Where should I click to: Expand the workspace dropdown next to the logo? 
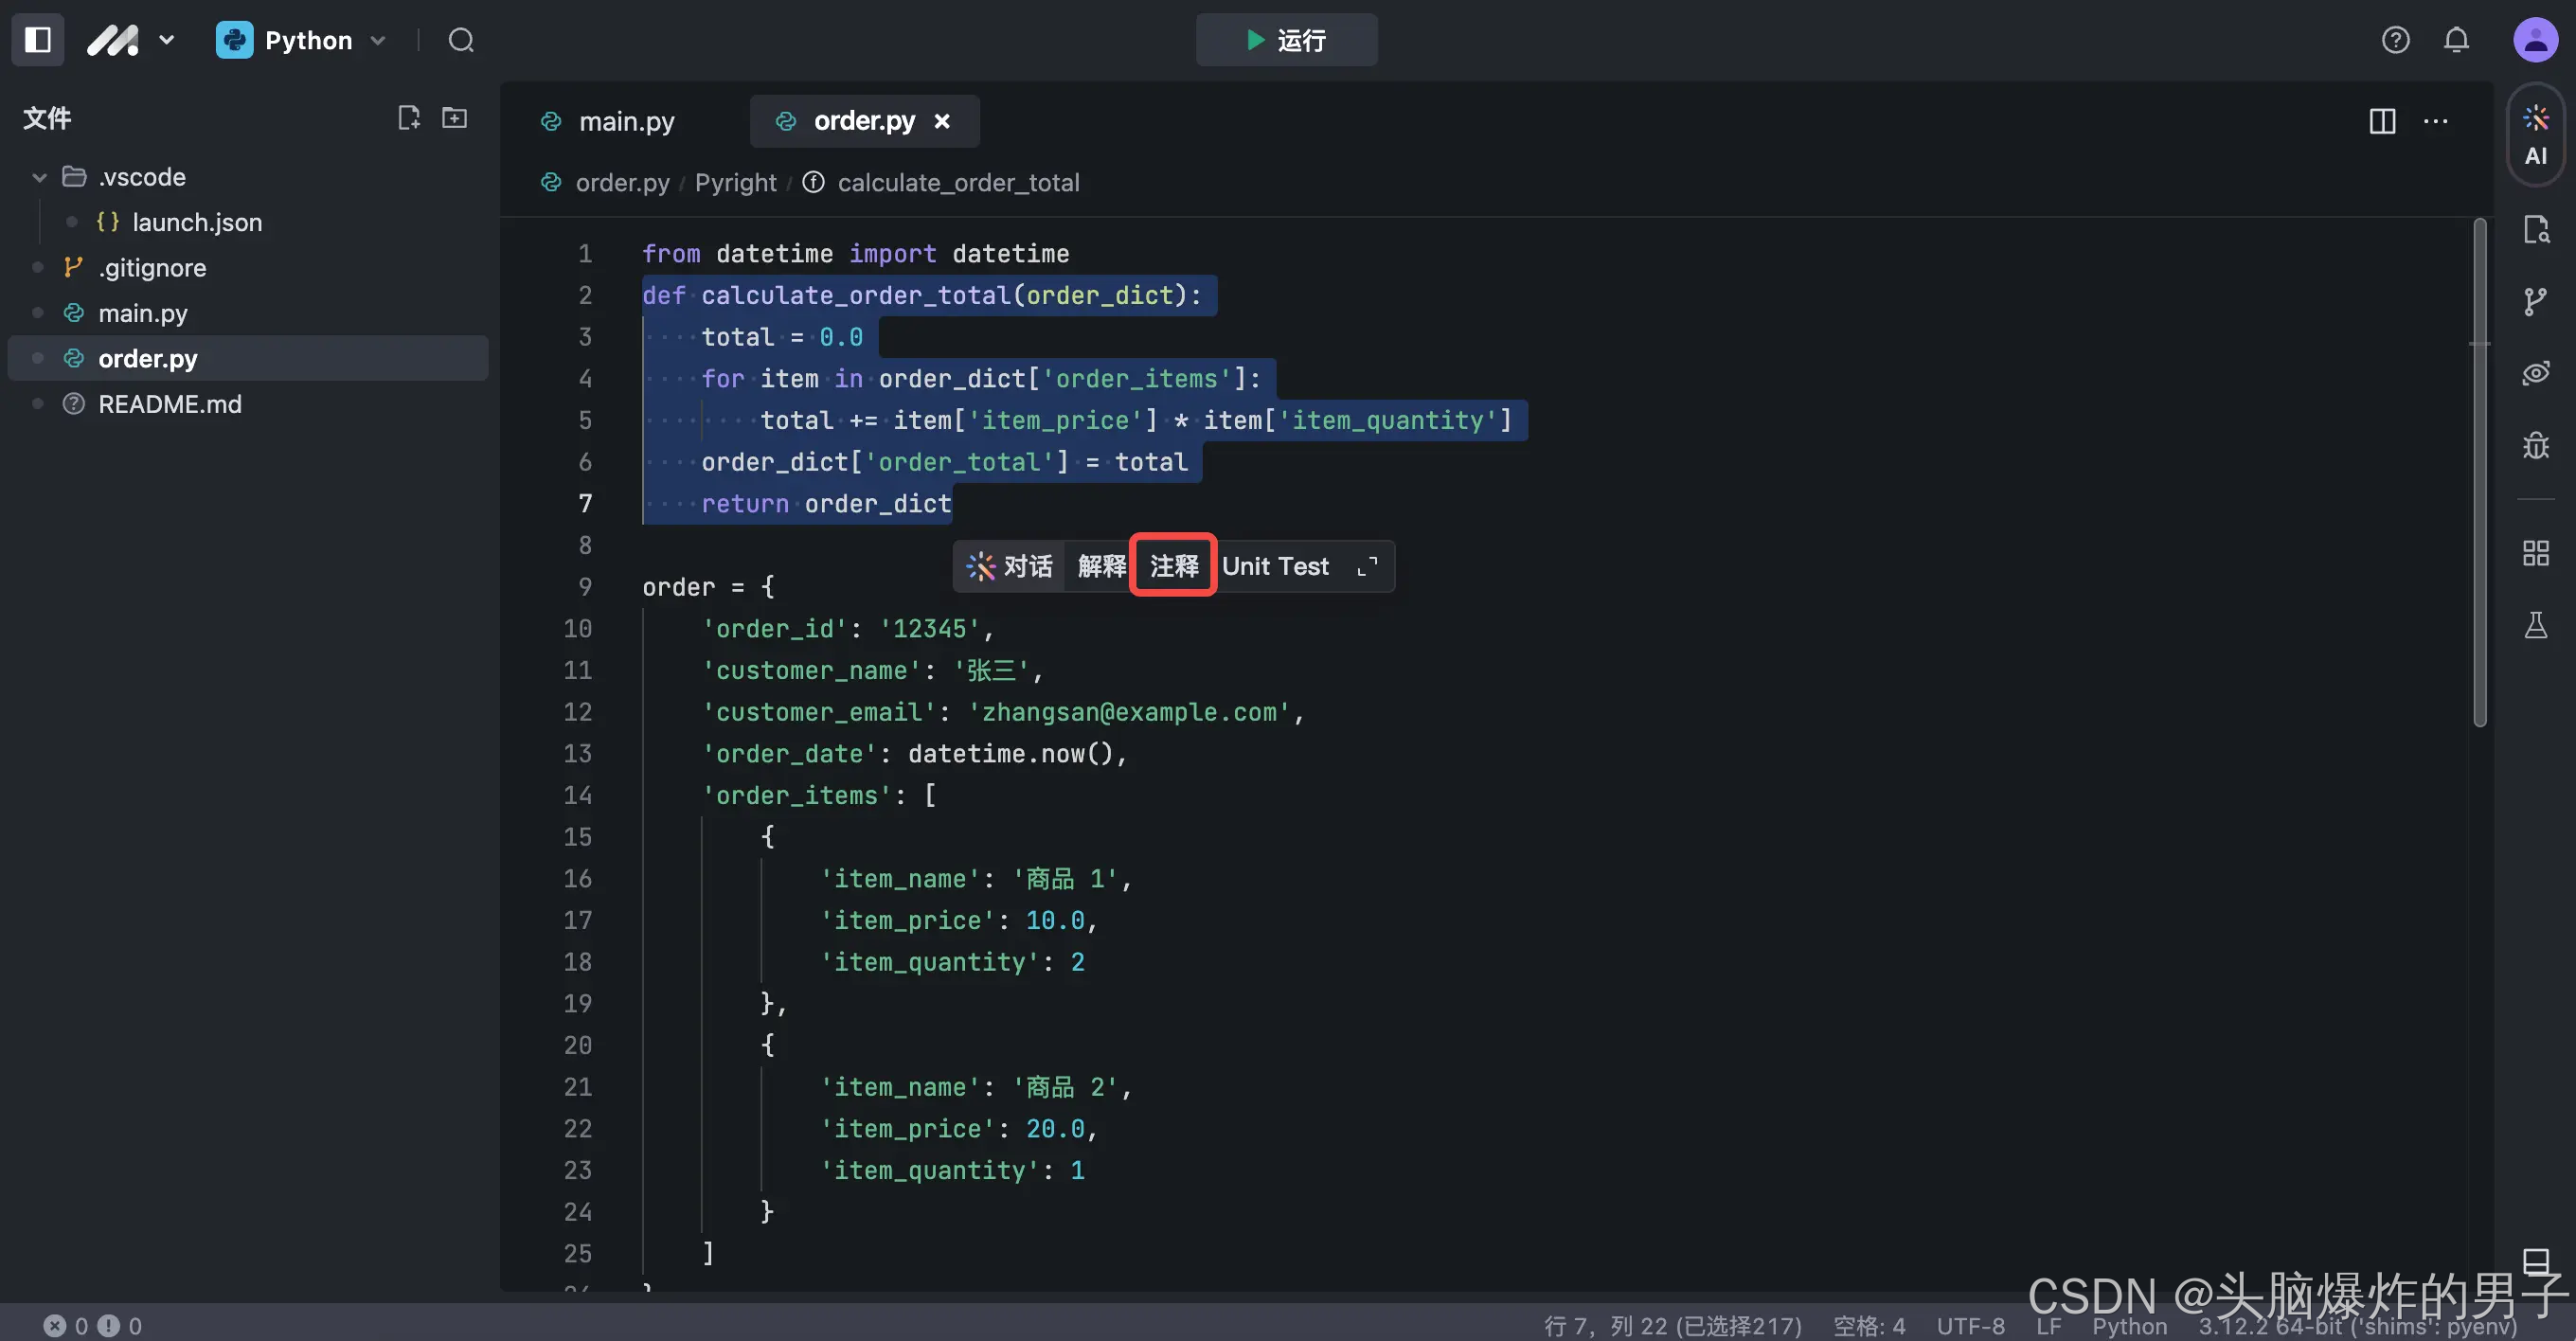166,40
